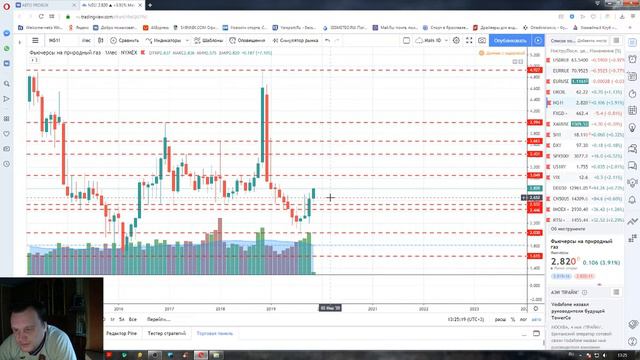
Task: Select RTSI row in the watchlist
Action: point(586,220)
